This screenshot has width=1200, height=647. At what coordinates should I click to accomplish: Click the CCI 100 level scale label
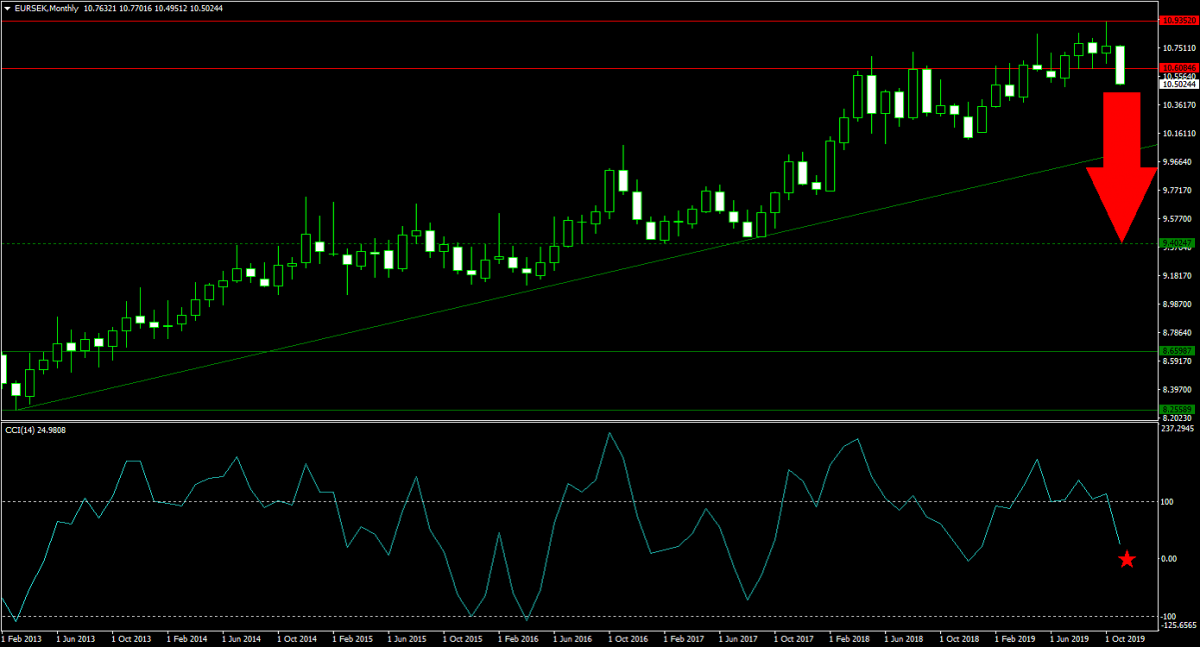pyautogui.click(x=1165, y=502)
